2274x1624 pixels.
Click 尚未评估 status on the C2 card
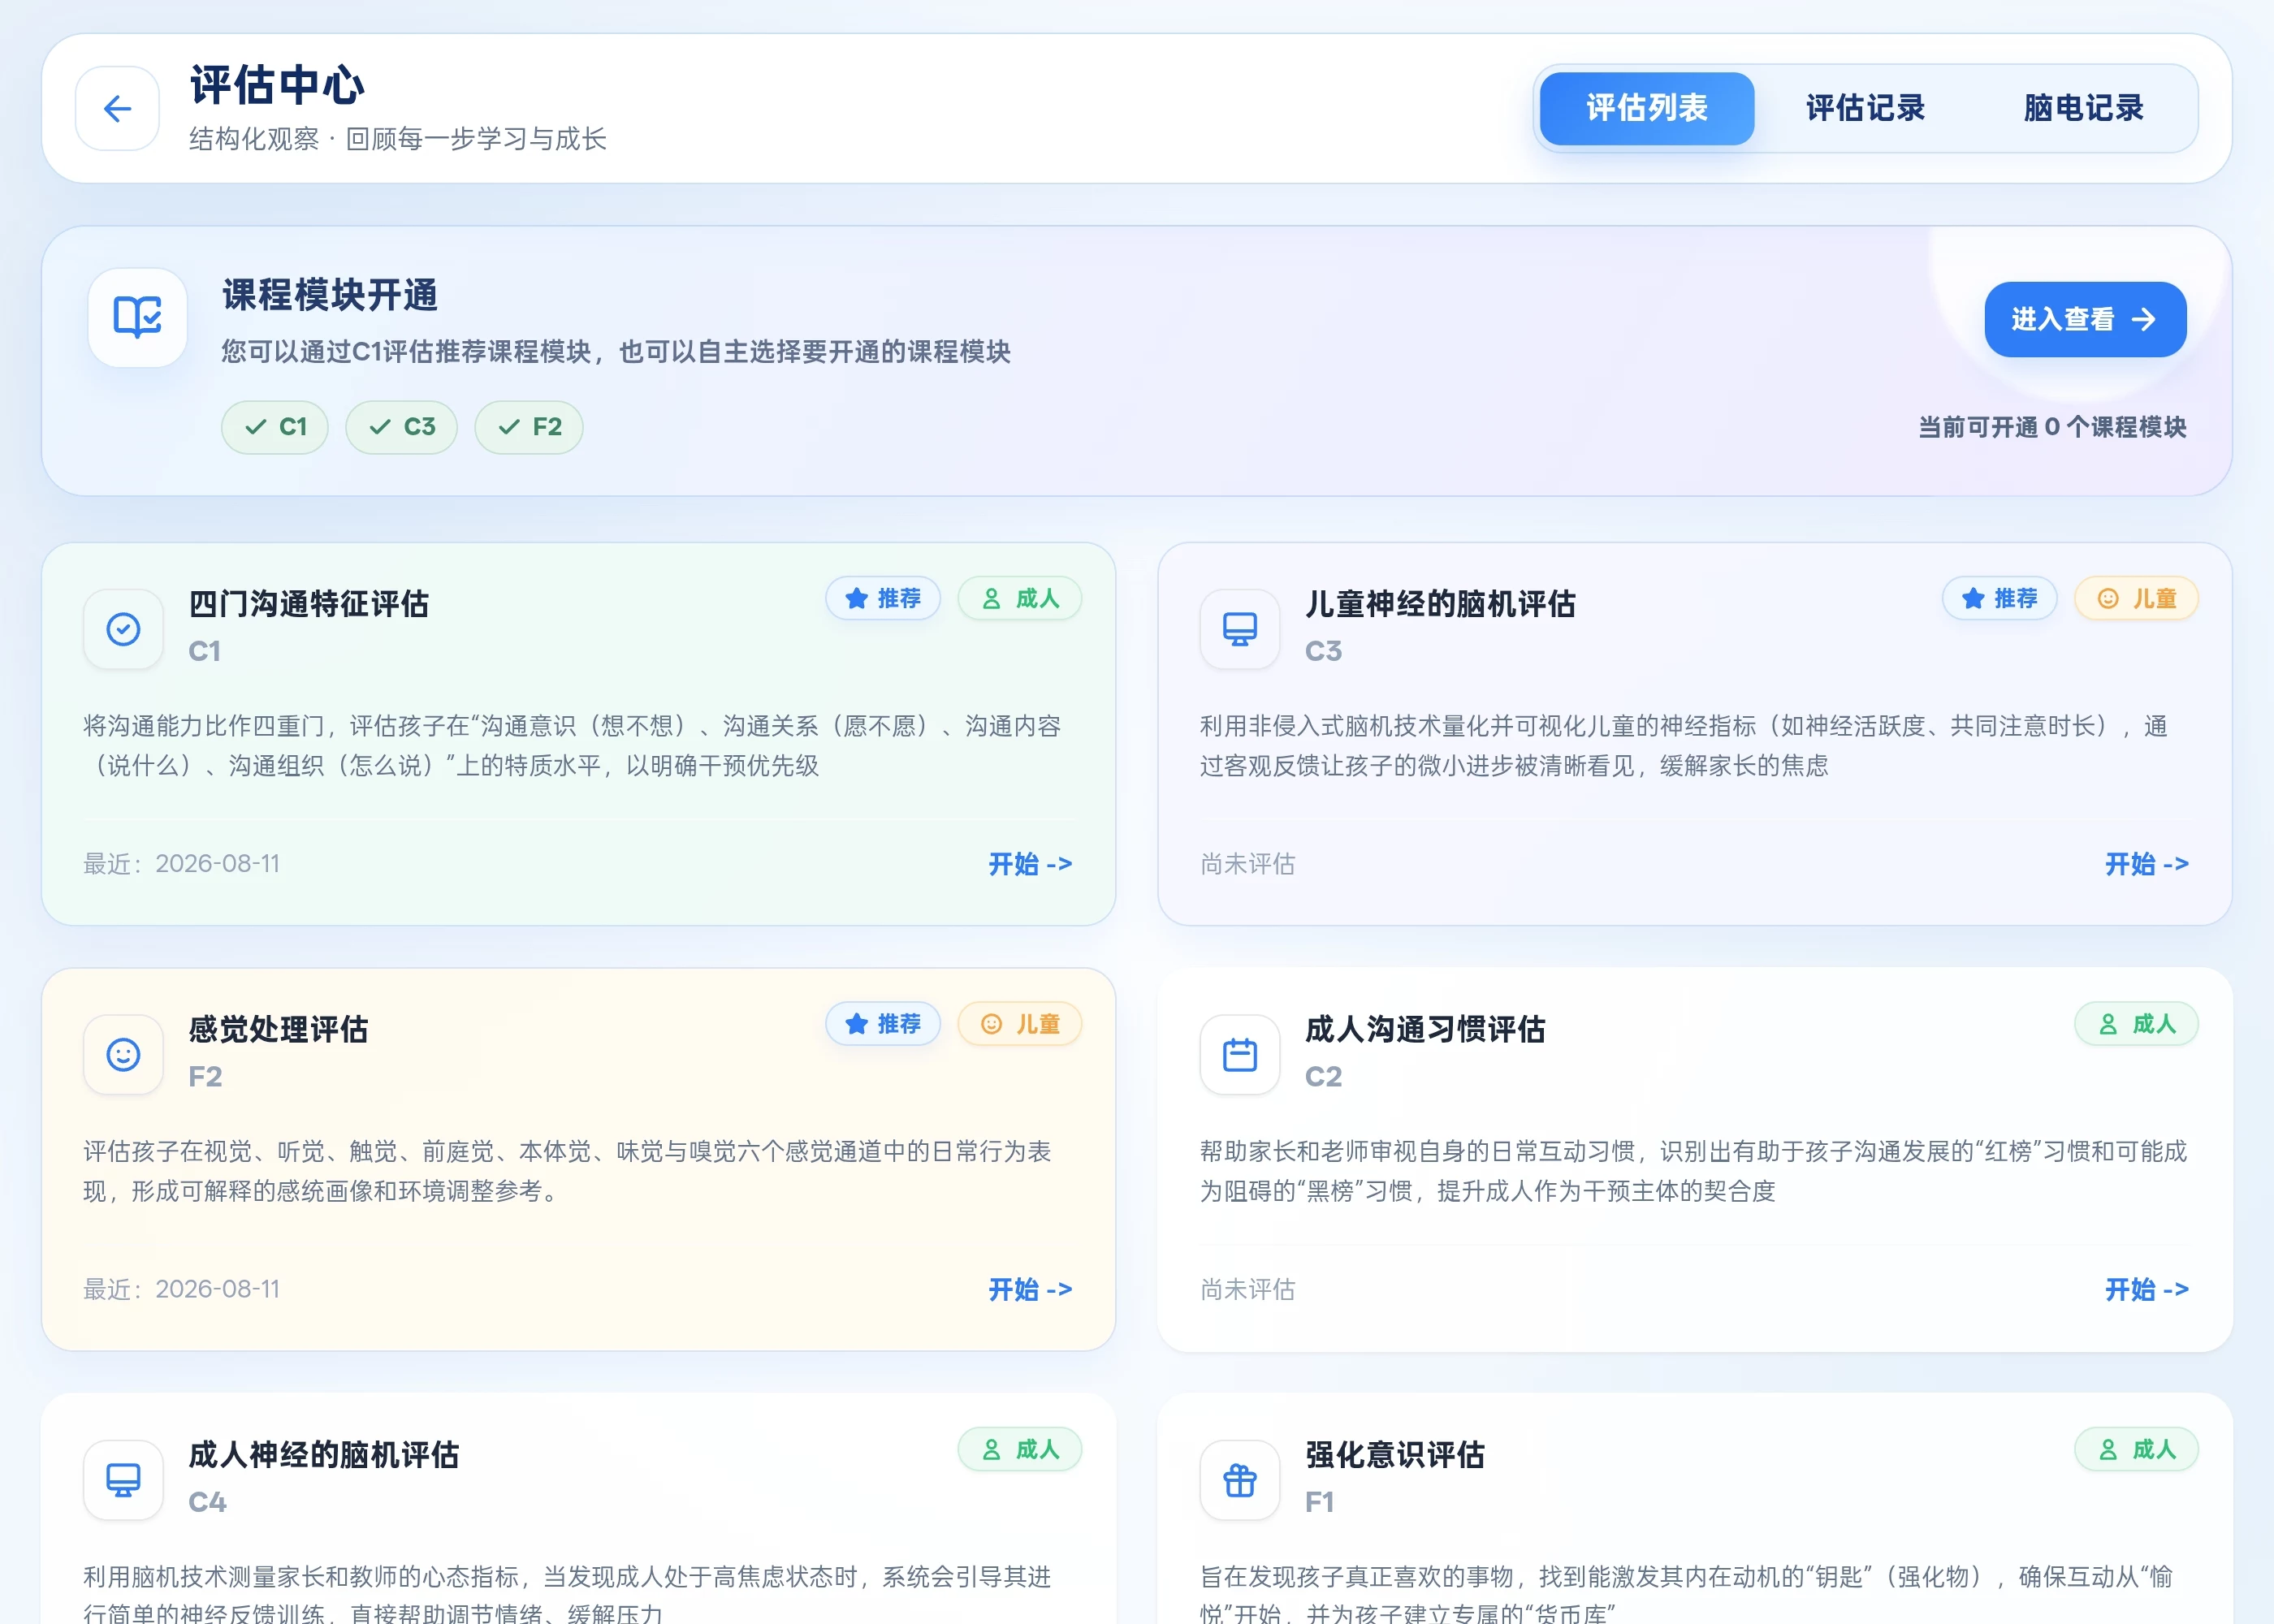click(1248, 1290)
